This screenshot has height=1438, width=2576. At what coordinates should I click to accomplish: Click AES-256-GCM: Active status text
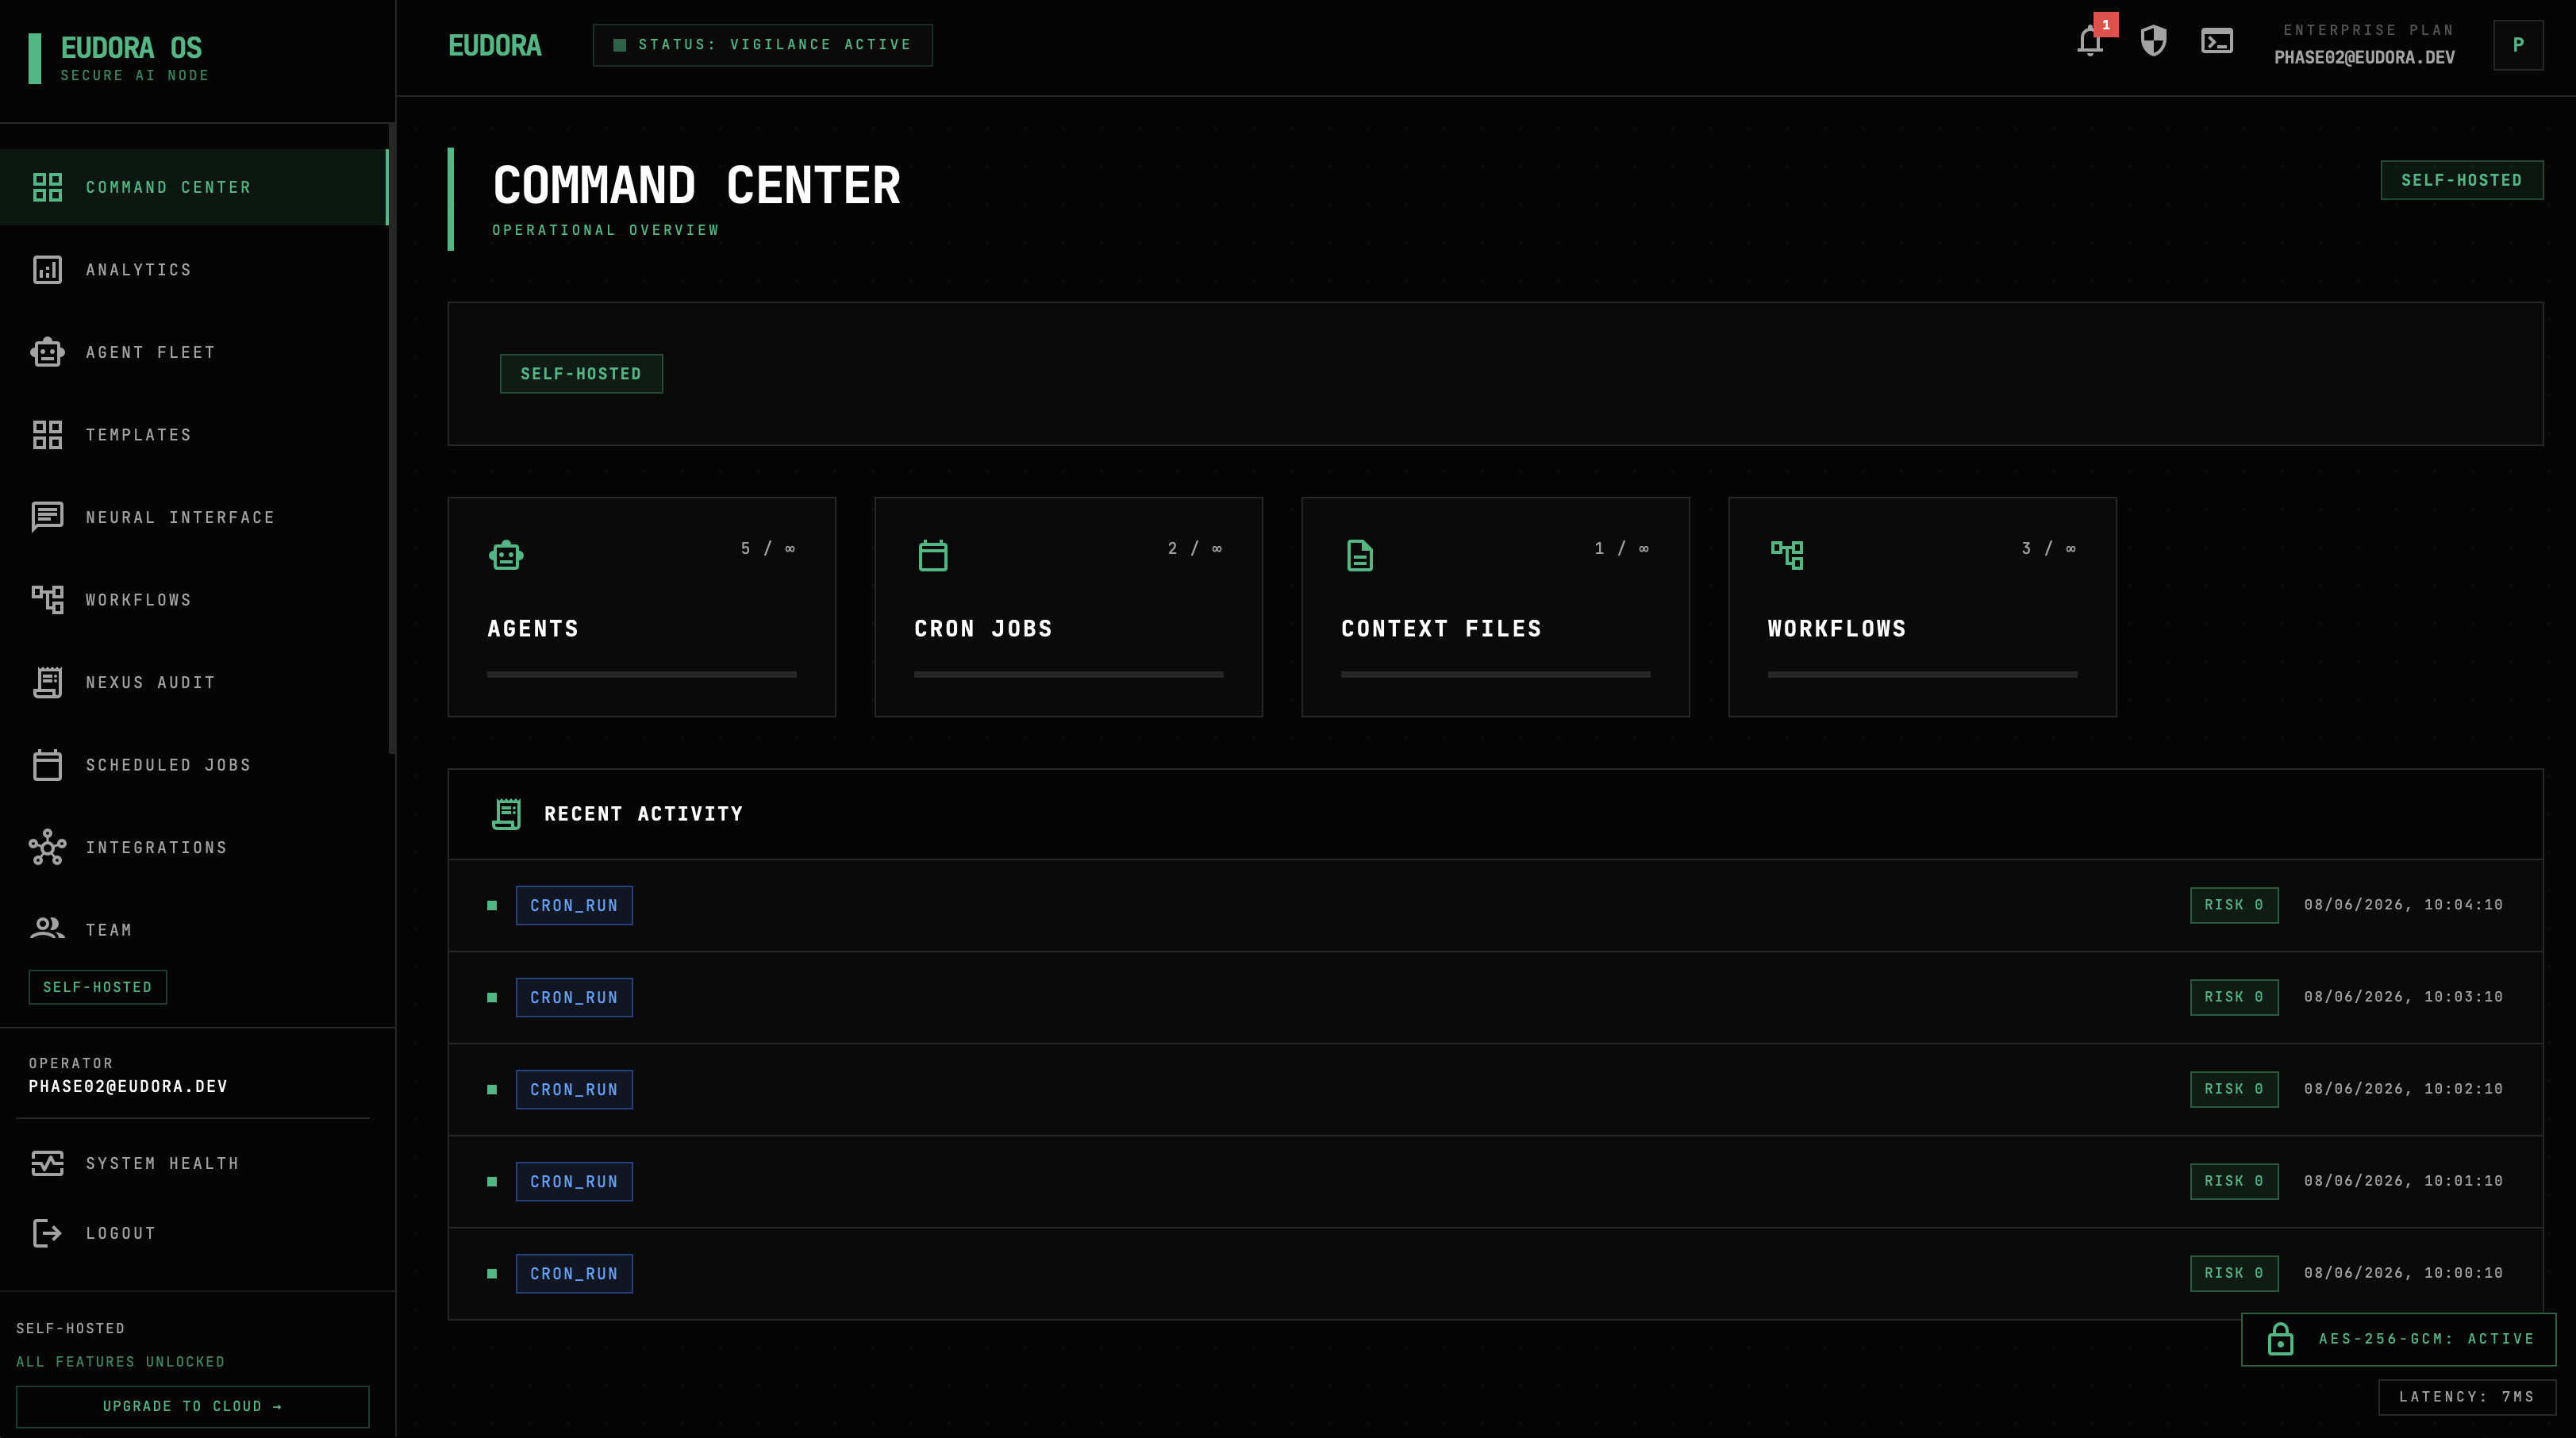point(2426,1339)
